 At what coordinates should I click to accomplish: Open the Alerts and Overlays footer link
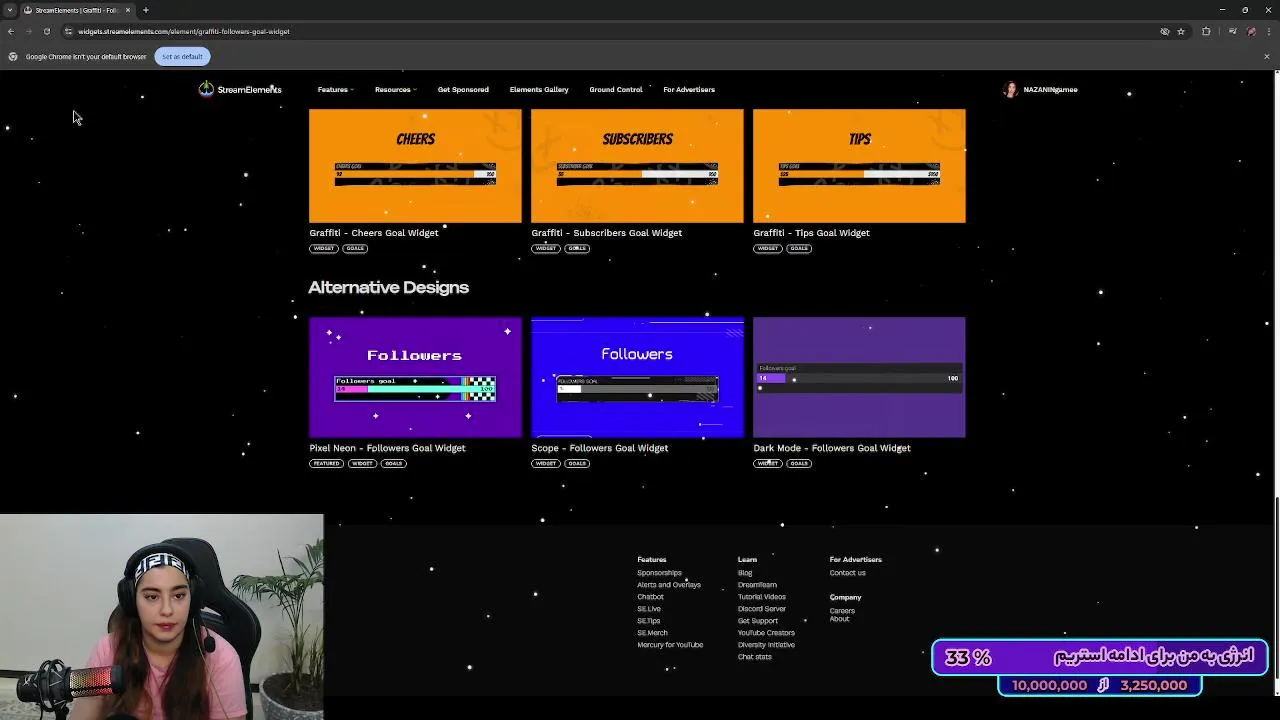click(x=669, y=585)
